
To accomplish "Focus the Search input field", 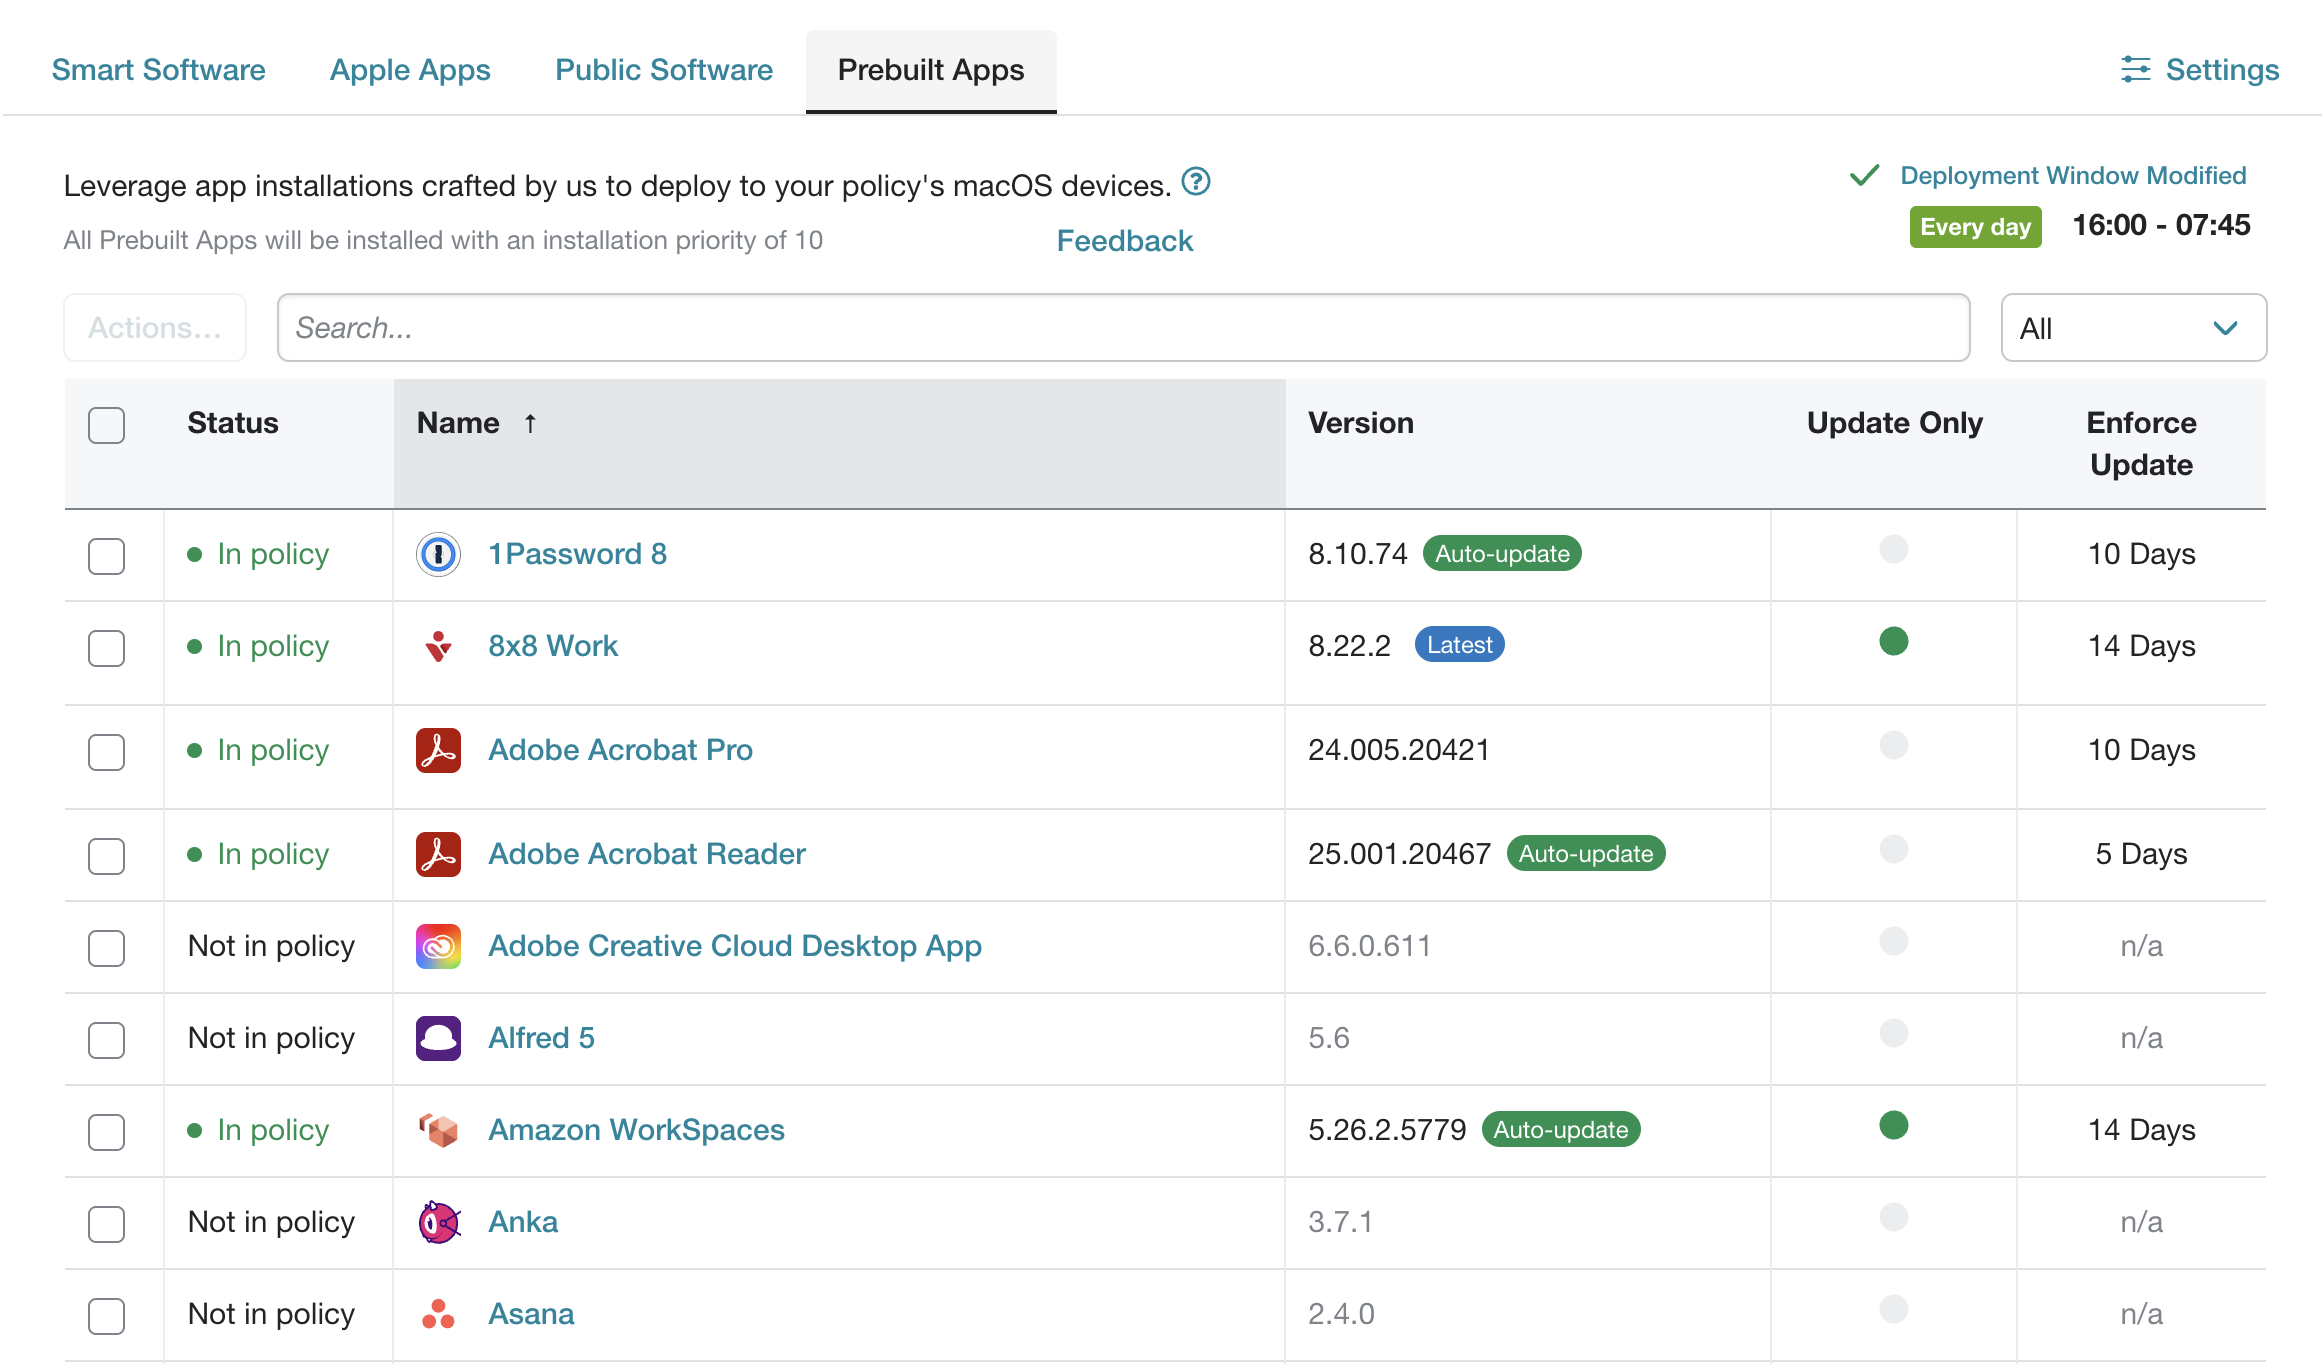I will click(x=1123, y=328).
